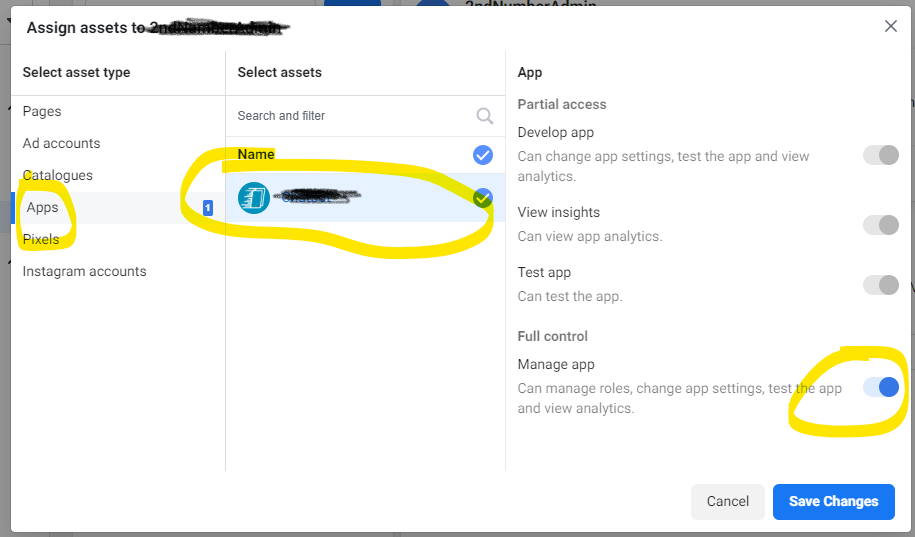This screenshot has width=915, height=537.
Task: Uncheck the selected app's checkbox
Action: [483, 198]
